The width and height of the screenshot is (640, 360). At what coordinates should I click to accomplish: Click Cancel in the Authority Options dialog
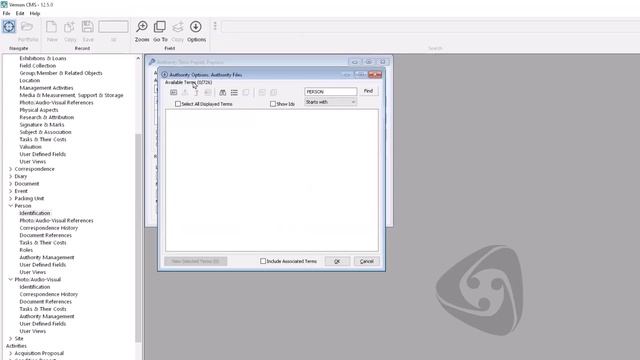(367, 261)
